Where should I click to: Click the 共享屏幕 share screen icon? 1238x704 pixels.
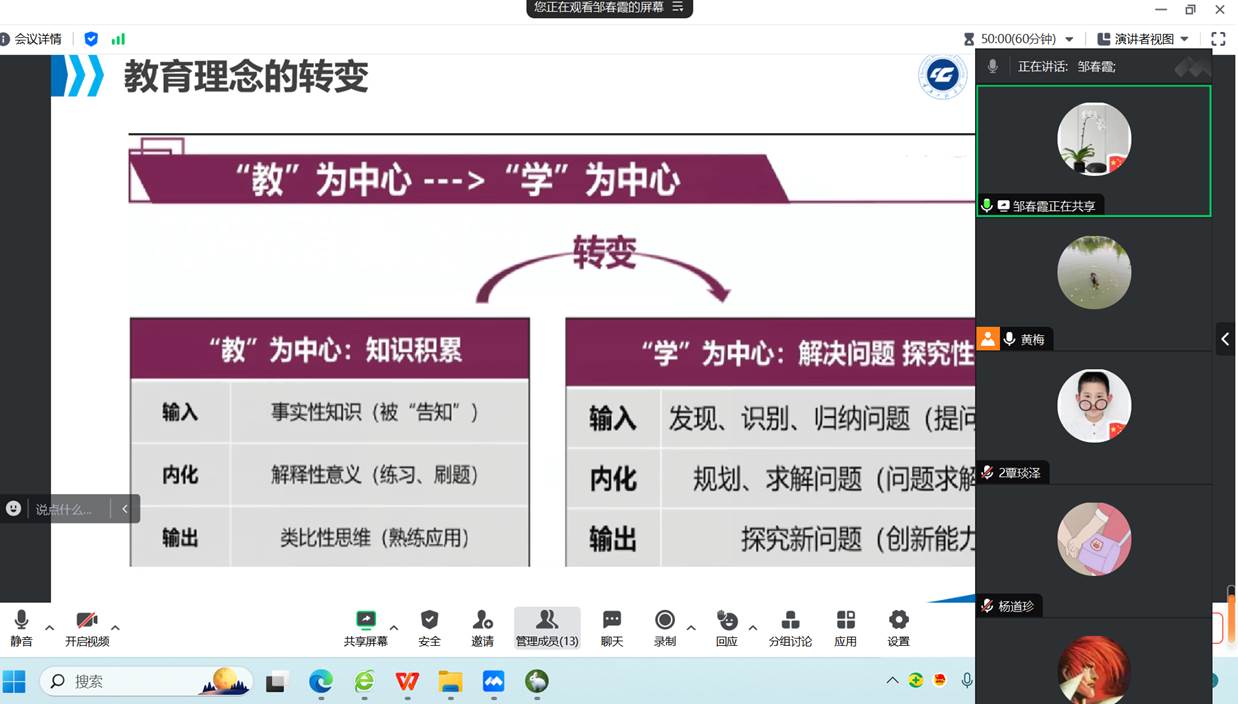(x=366, y=621)
